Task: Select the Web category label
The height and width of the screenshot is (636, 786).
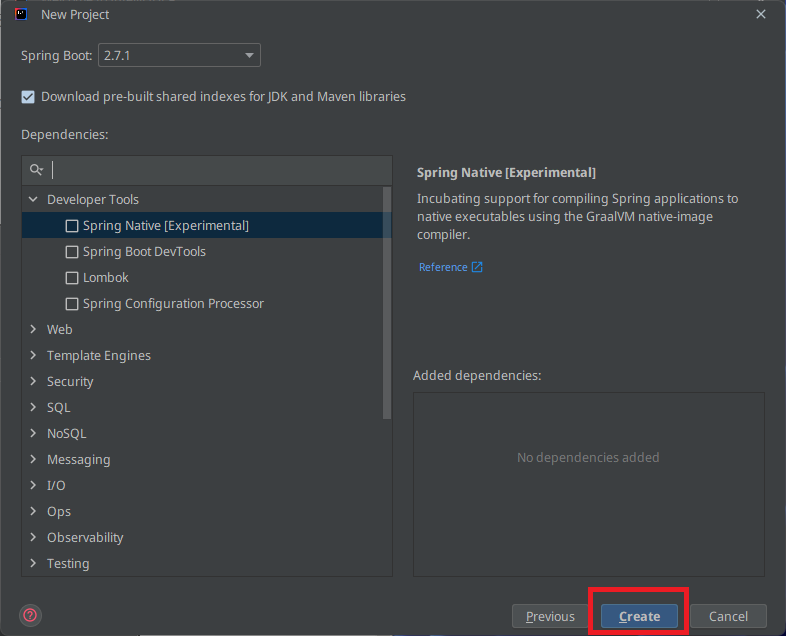Action: point(60,329)
